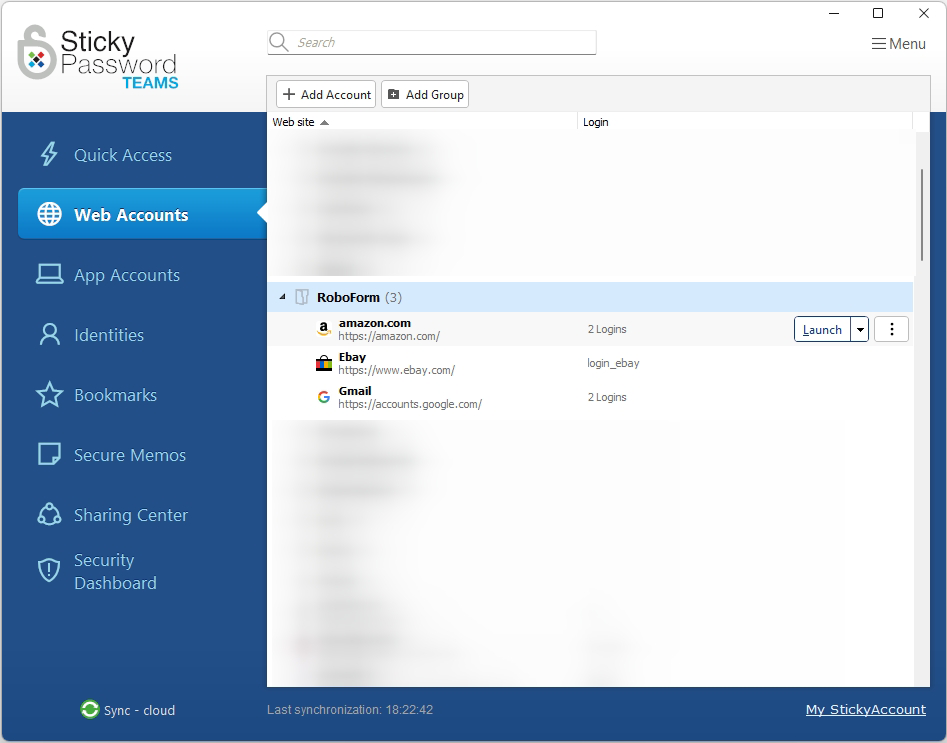Switch to App Accounts
Viewport: 947px width, 743px height.
tap(127, 275)
